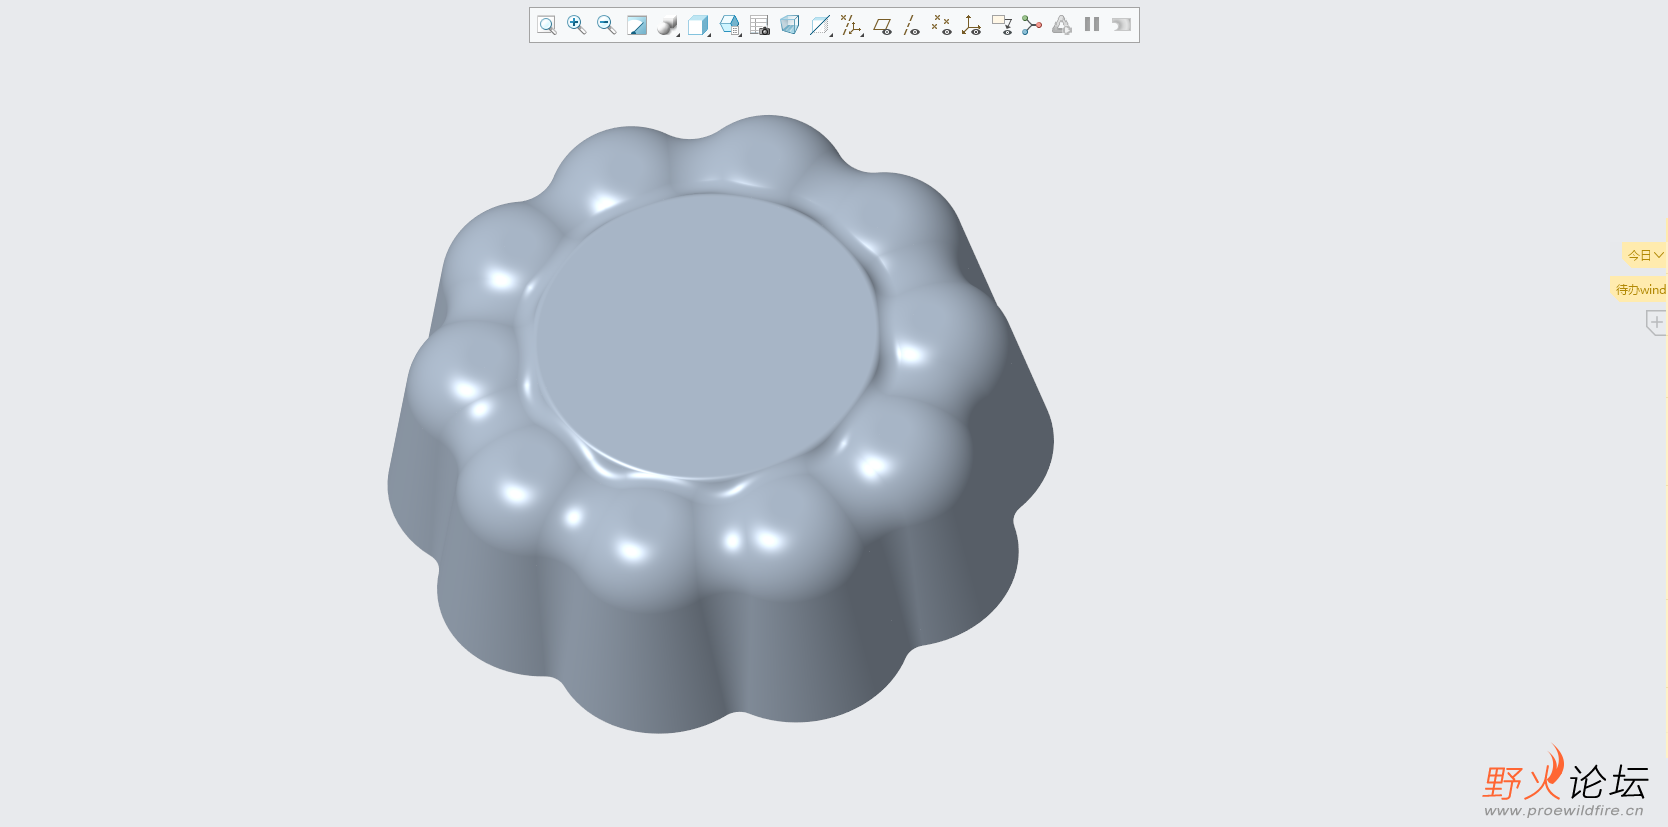Click the Refit (zoom to fit) icon

pyautogui.click(x=546, y=25)
